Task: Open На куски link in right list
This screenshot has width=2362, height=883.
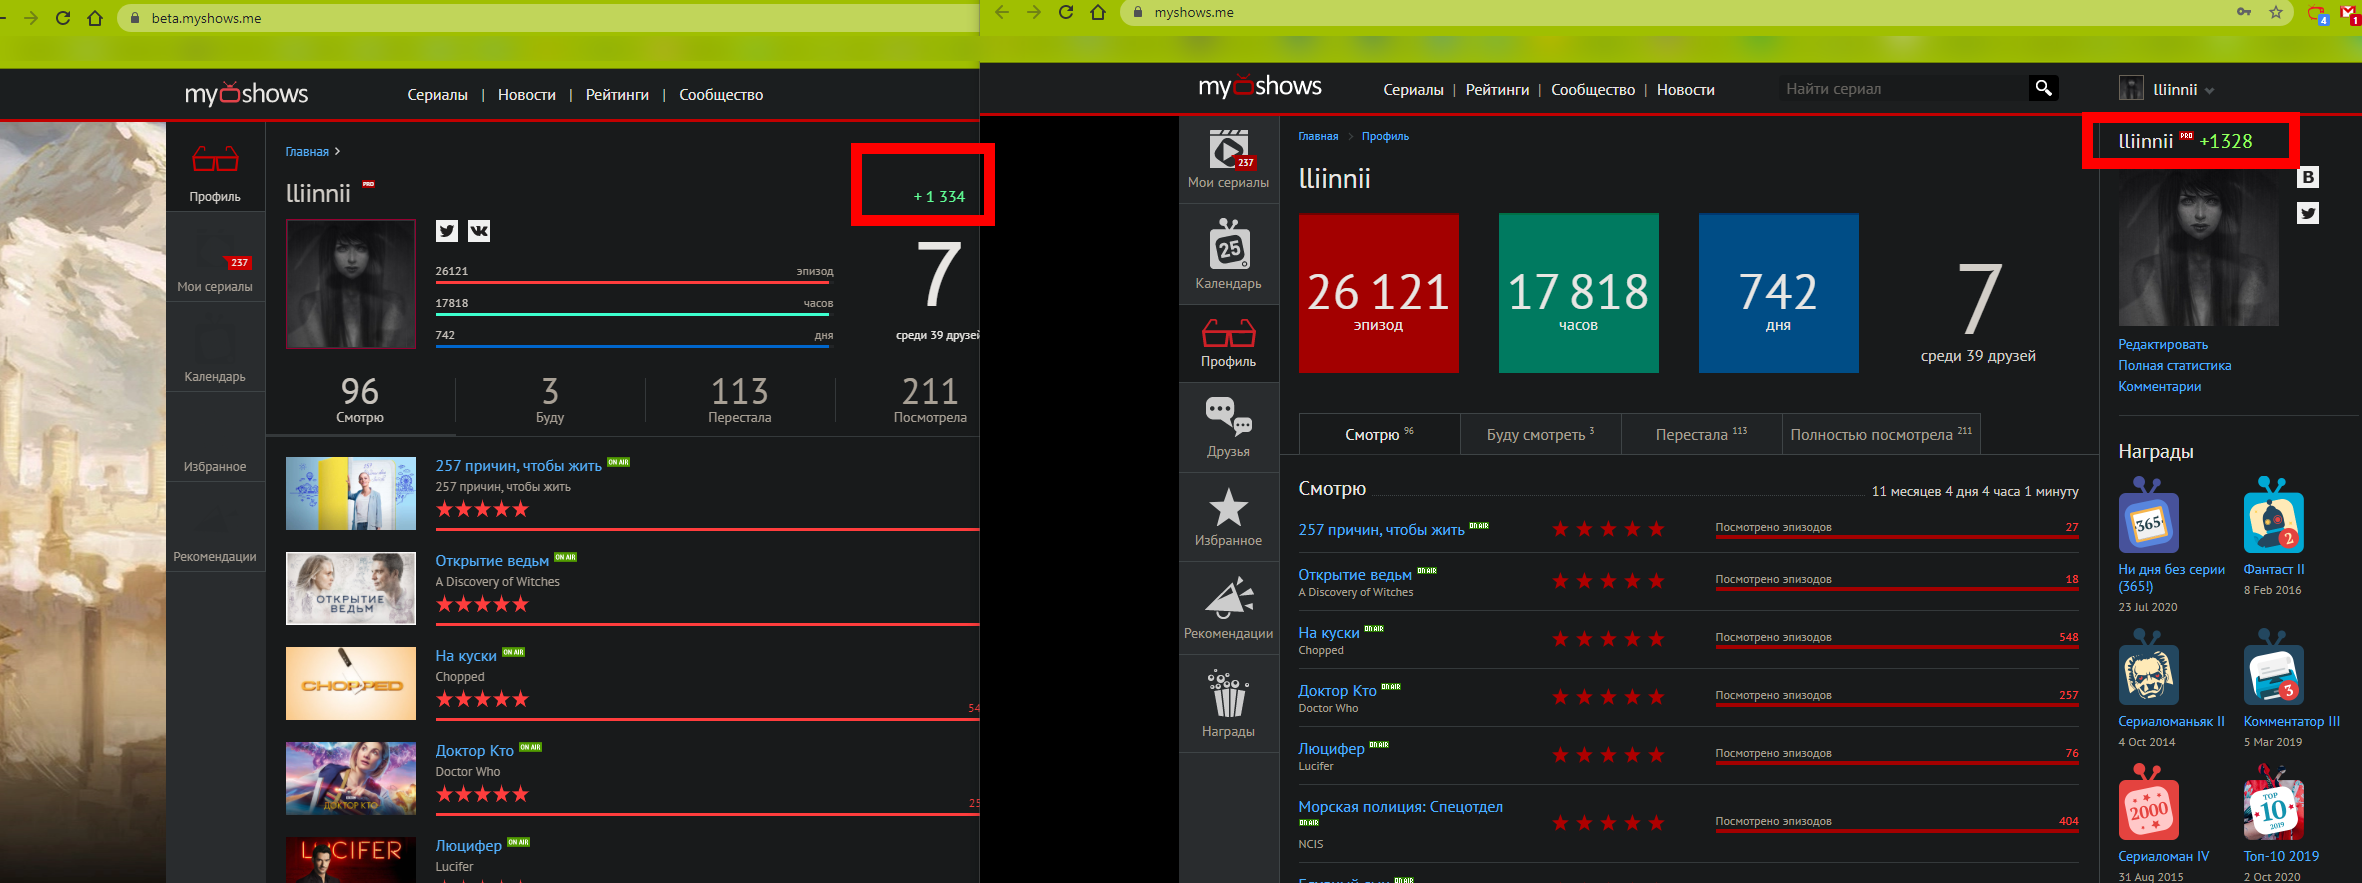Action: (1328, 632)
